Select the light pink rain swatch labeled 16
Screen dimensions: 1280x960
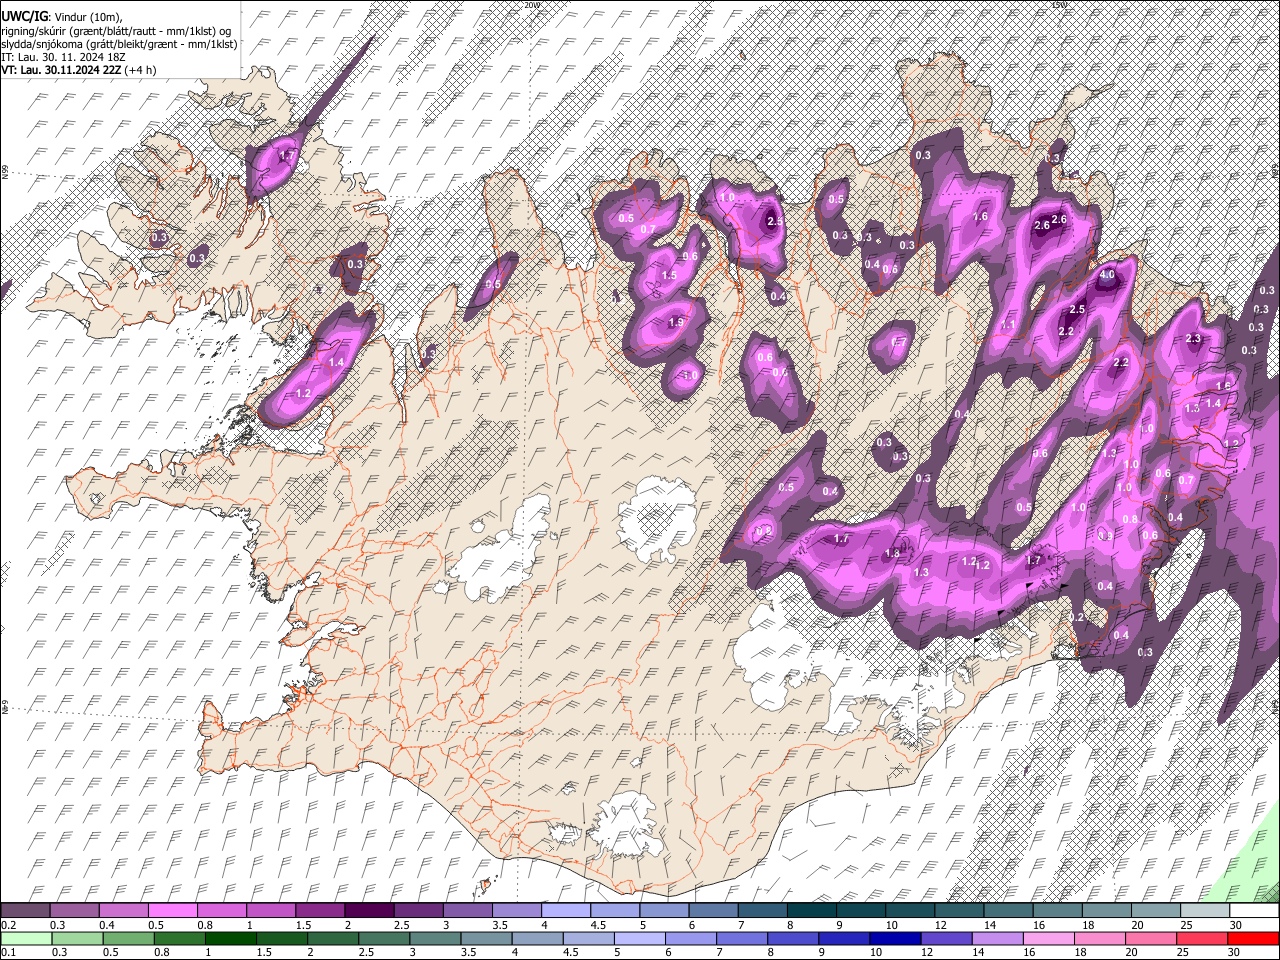pos(1048,938)
